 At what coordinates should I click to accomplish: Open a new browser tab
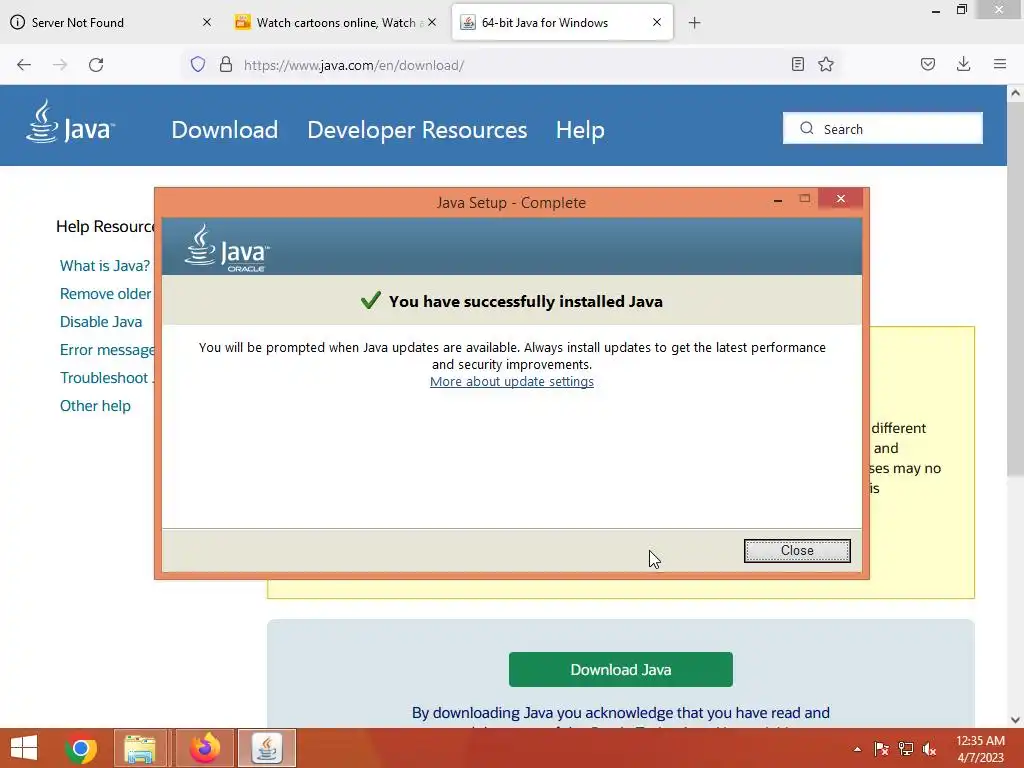tap(694, 23)
